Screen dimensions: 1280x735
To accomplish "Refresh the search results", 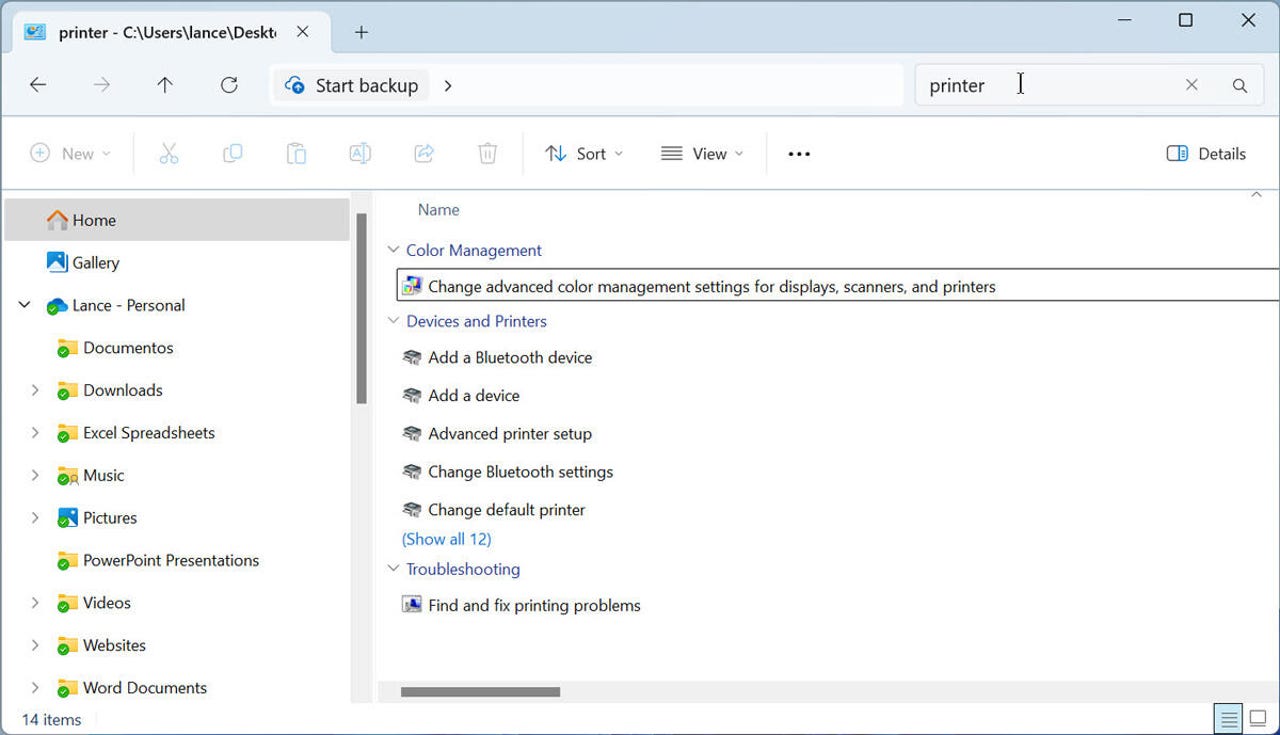I will pos(229,85).
